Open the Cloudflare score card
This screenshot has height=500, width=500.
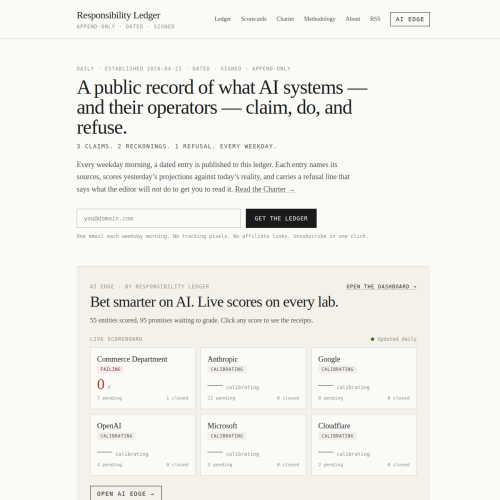[364, 445]
